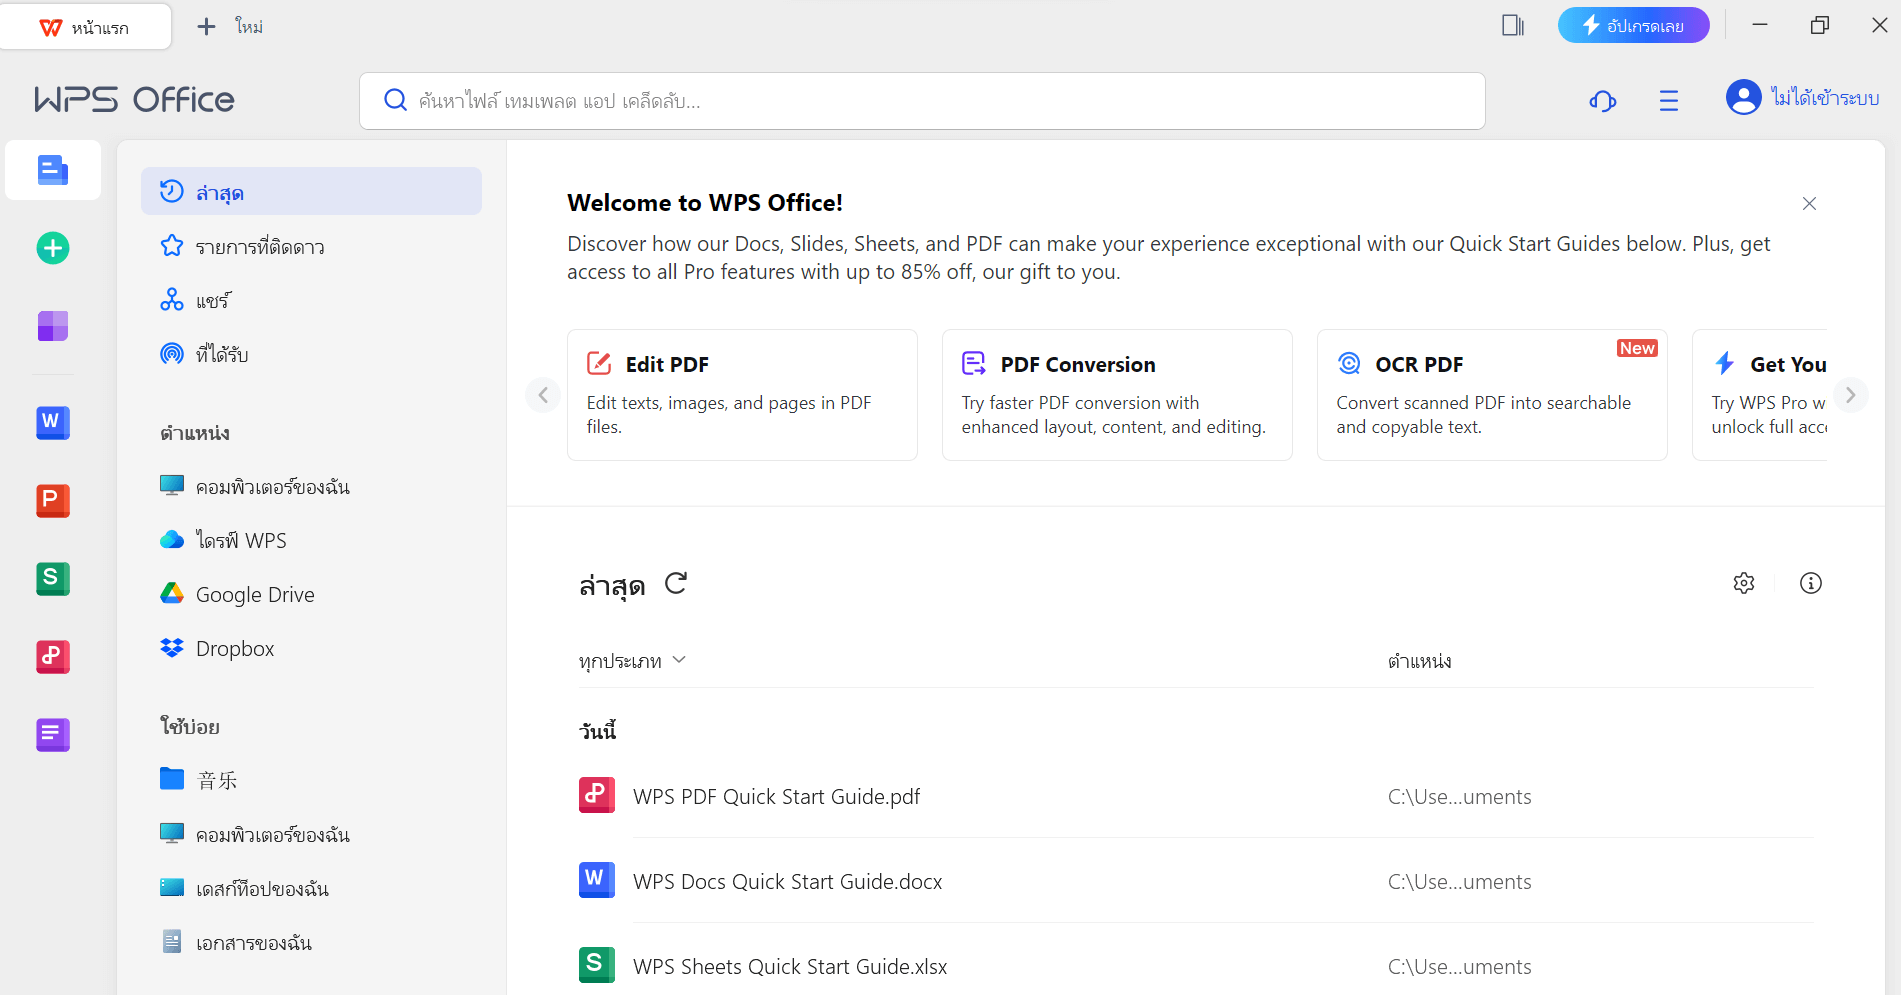
Task: Select รายการที่ติดดาว in the left panel
Action: (260, 246)
